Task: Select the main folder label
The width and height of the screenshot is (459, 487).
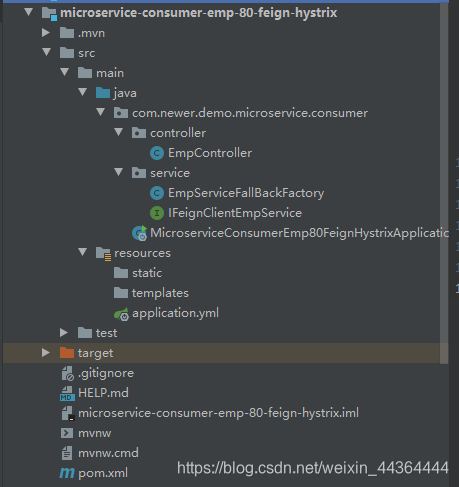Action: click(110, 73)
